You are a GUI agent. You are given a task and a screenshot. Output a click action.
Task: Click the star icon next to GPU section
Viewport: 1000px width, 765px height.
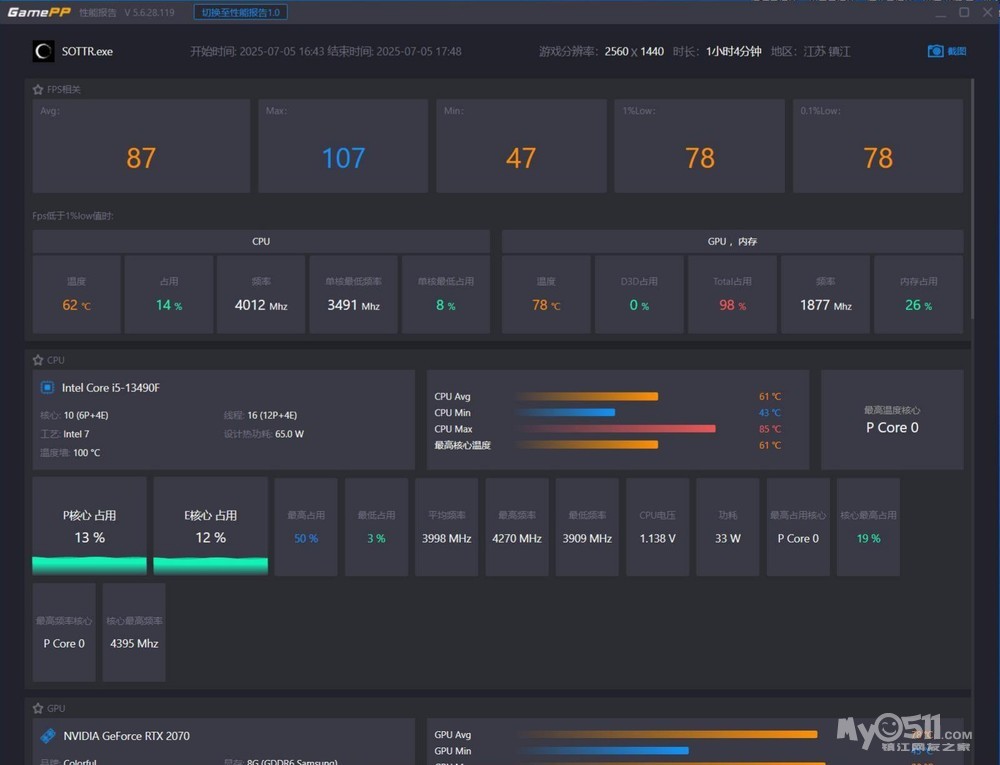38,708
